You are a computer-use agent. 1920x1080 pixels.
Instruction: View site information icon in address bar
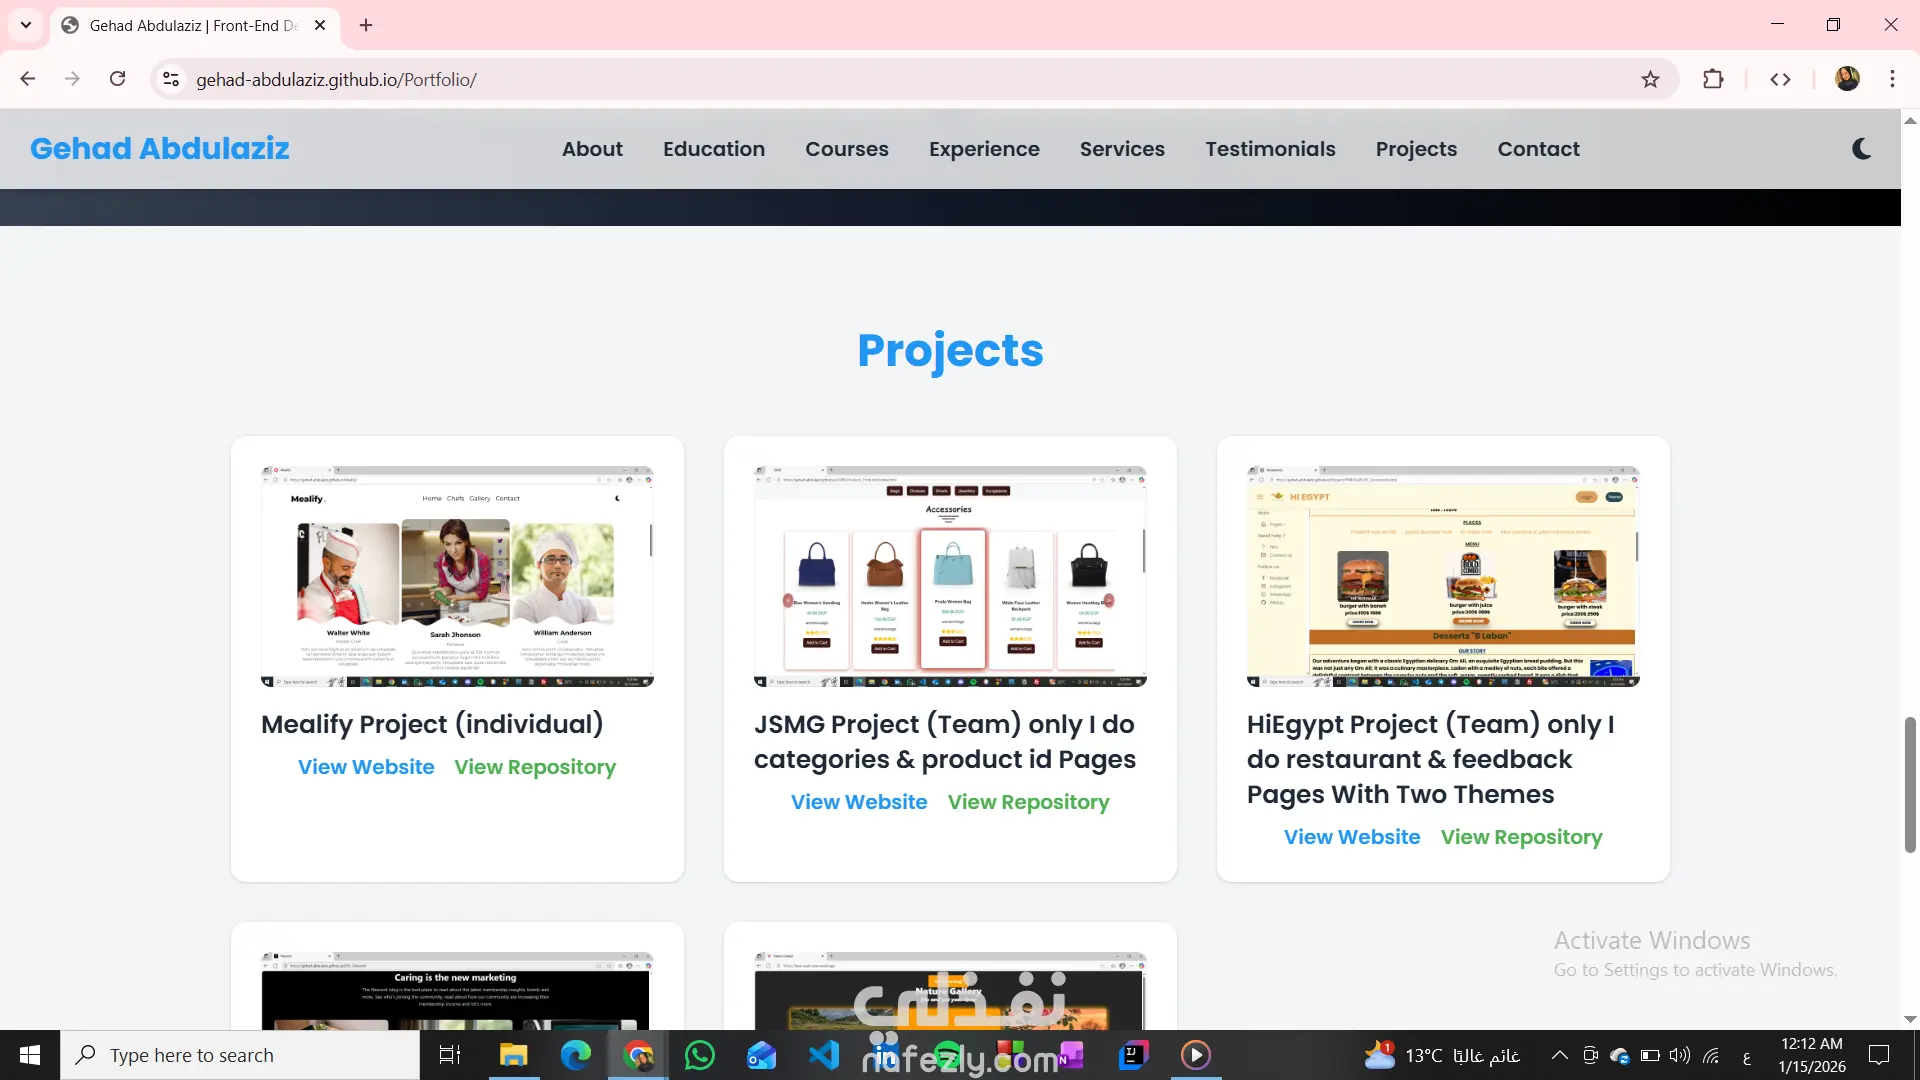171,79
